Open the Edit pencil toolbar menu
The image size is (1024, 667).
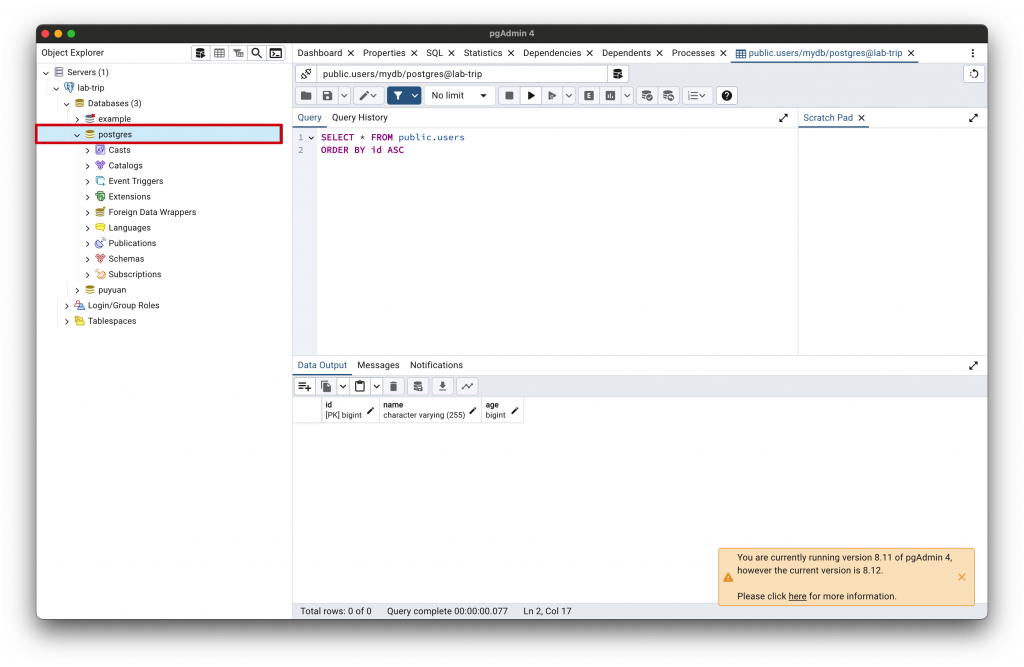click(x=368, y=95)
